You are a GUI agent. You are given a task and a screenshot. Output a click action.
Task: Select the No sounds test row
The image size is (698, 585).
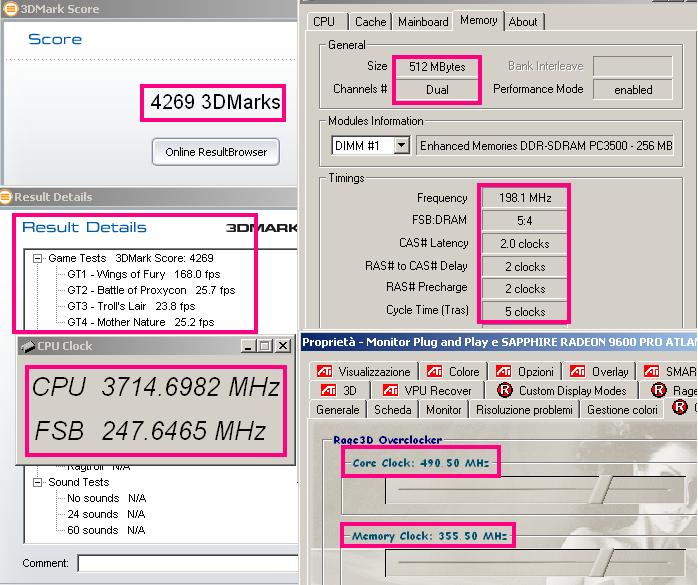pyautogui.click(x=106, y=498)
